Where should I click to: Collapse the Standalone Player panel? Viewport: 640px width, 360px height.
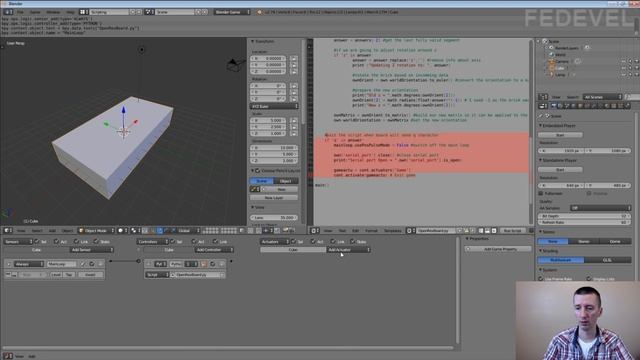[x=540, y=160]
